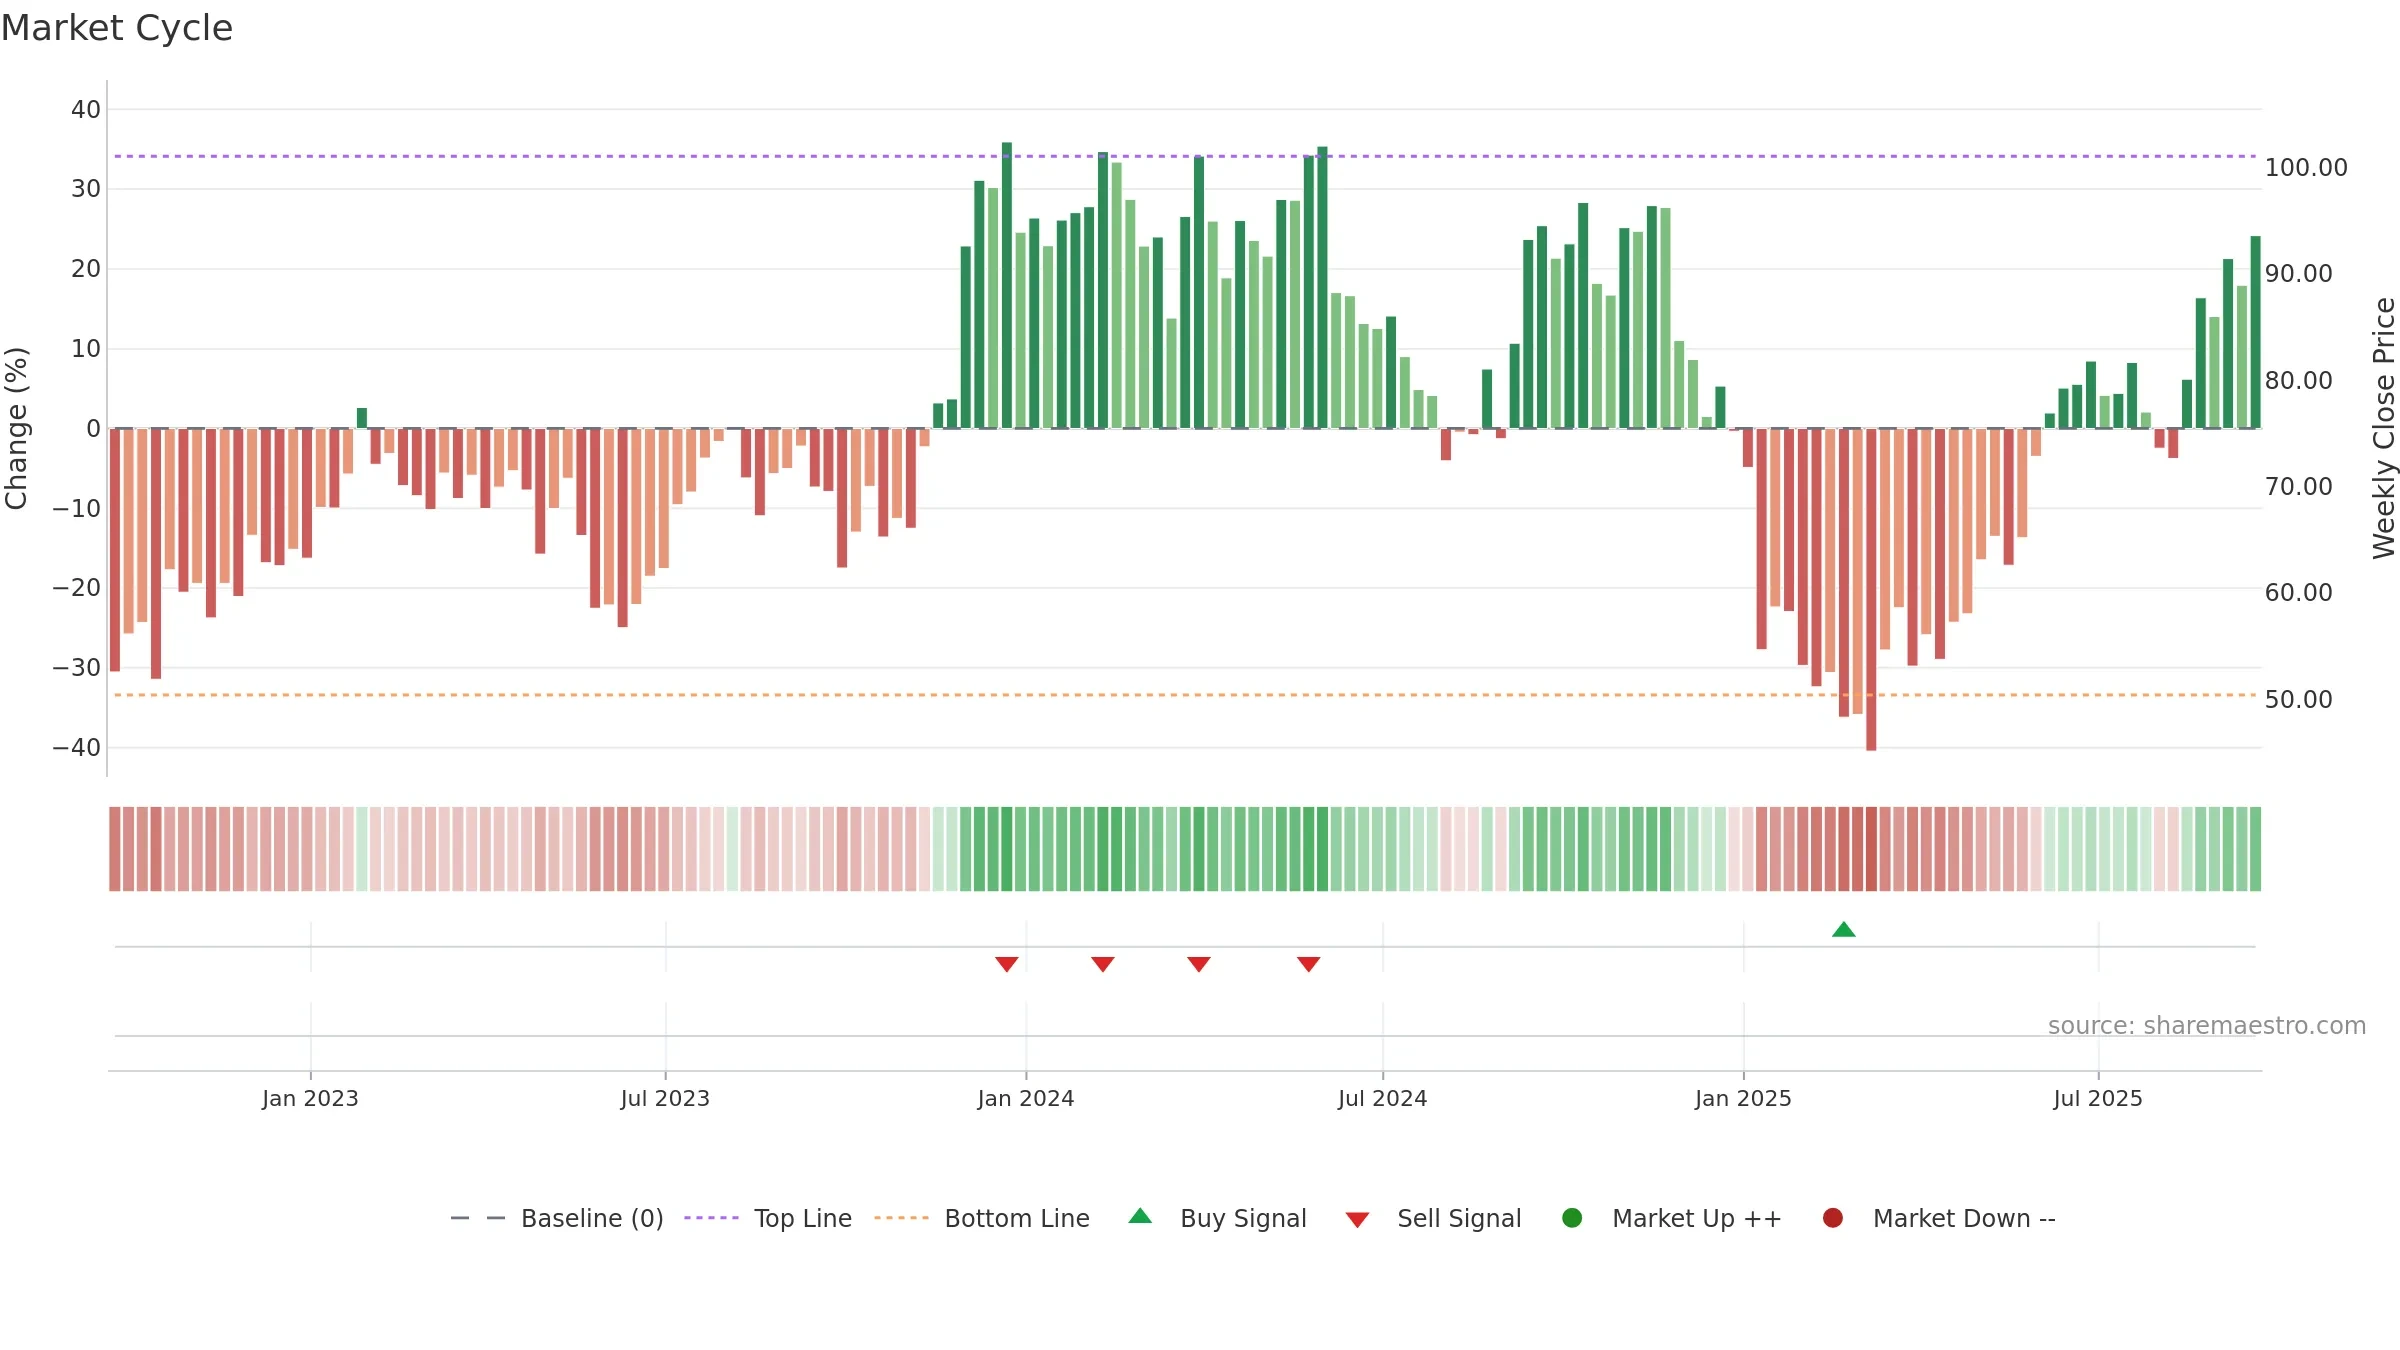Click the 0 tick on the Change axis
This screenshot has width=2400, height=1350.
(x=94, y=429)
